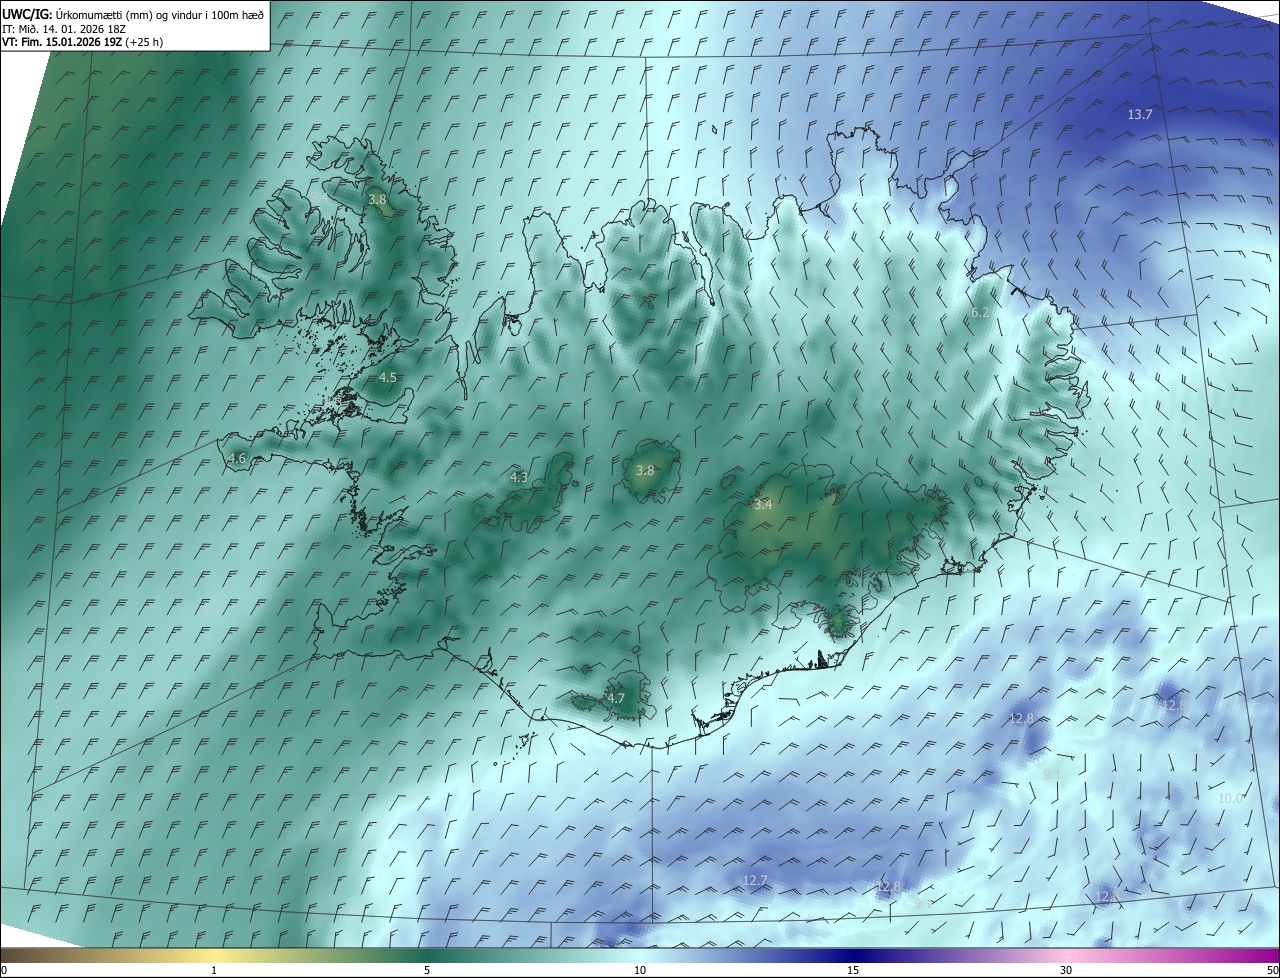Click the '5' tick label on the color scale
Image resolution: width=1280 pixels, height=978 pixels.
(427, 971)
